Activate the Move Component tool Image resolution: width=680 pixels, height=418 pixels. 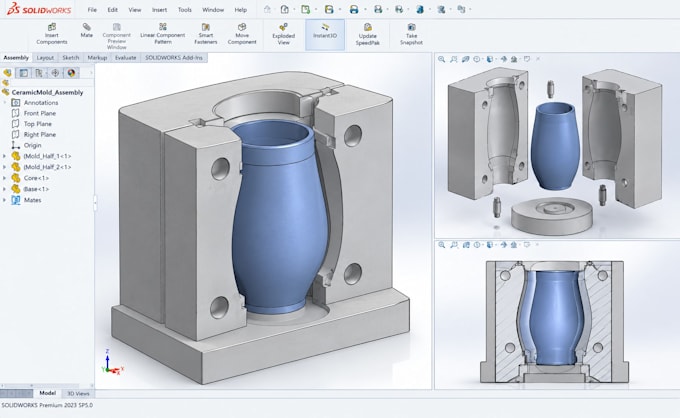[x=242, y=34]
